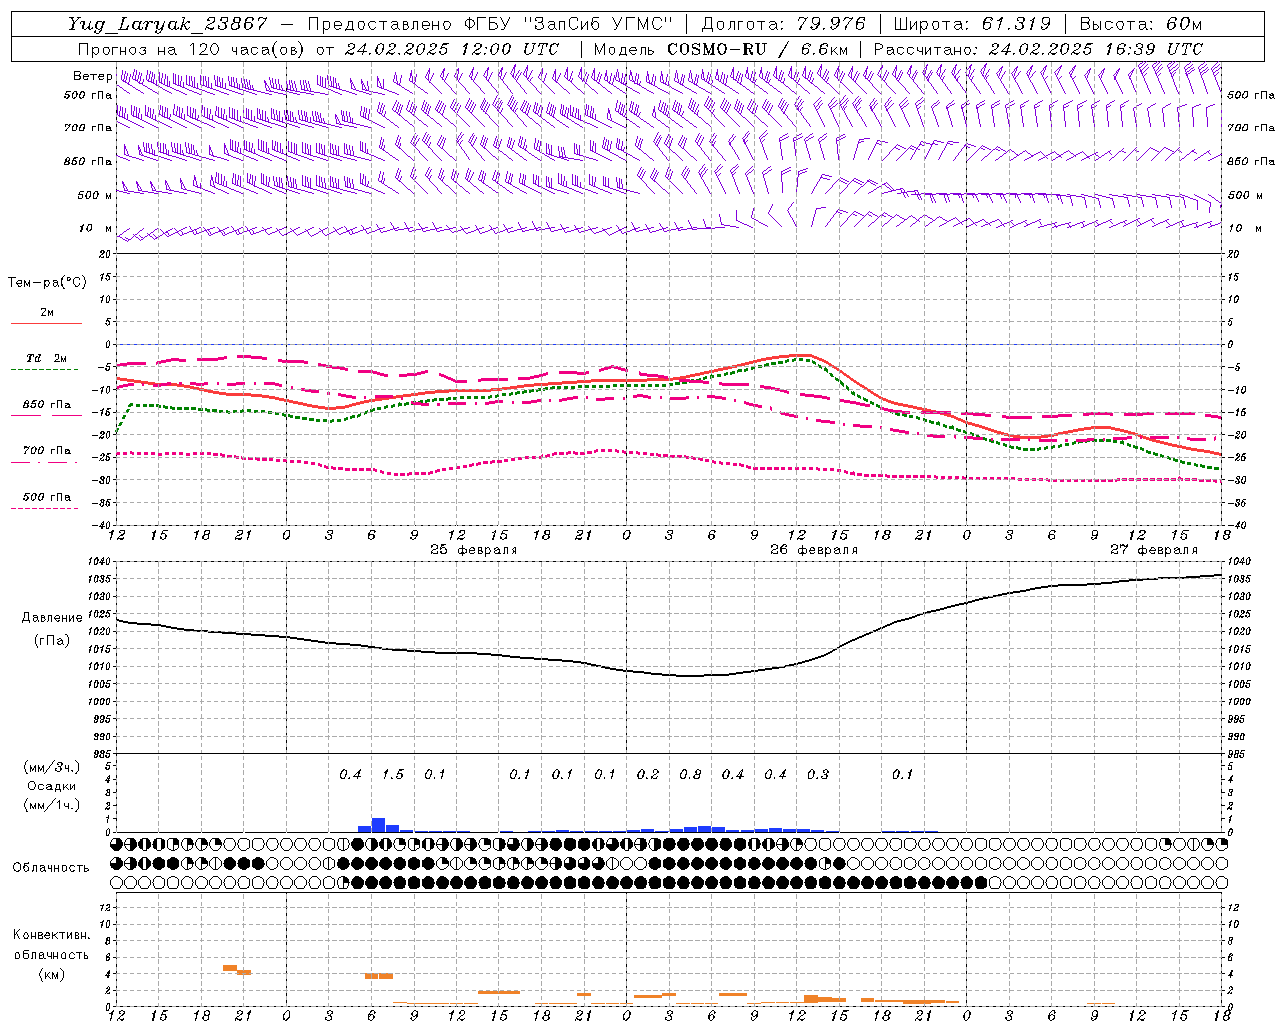This screenshot has height=1024, width=1280.
Task: Click the 26 февраля date label
Action: pyautogui.click(x=813, y=550)
